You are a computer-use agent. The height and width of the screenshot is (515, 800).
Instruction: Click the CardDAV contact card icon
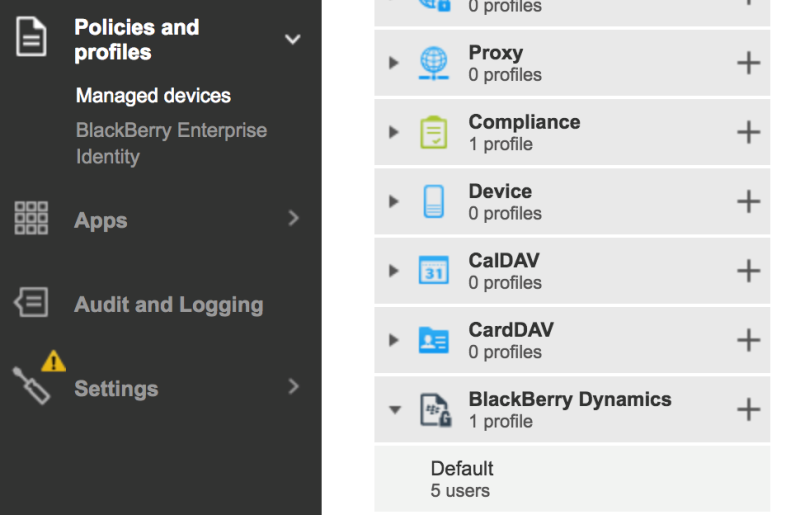(x=434, y=340)
